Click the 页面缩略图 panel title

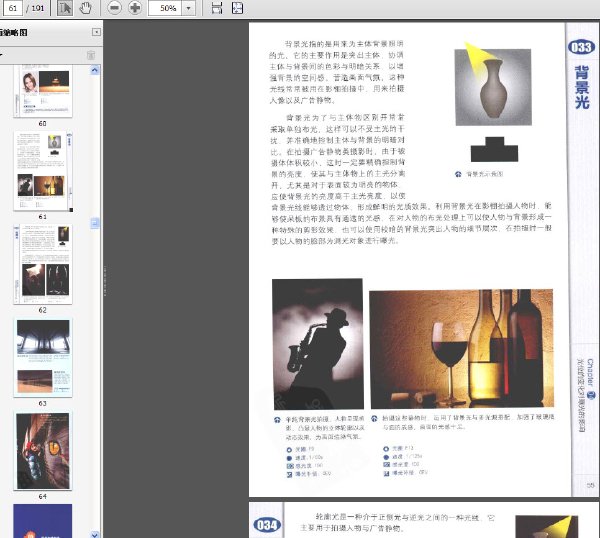pyautogui.click(x=14, y=33)
